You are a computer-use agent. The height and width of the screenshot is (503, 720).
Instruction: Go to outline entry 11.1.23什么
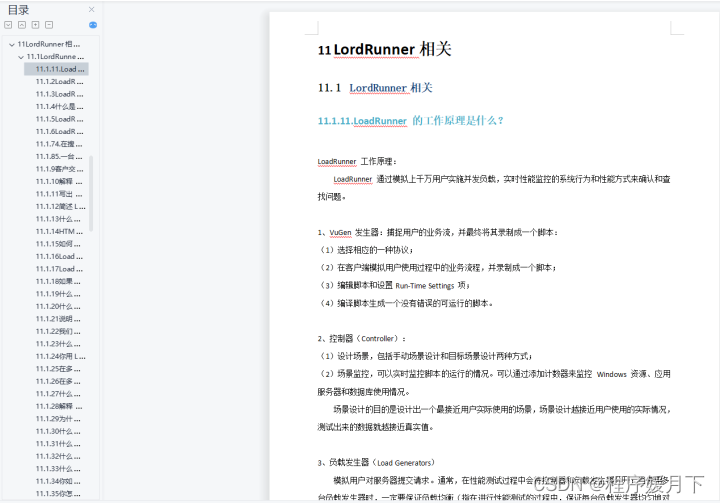tap(58, 344)
